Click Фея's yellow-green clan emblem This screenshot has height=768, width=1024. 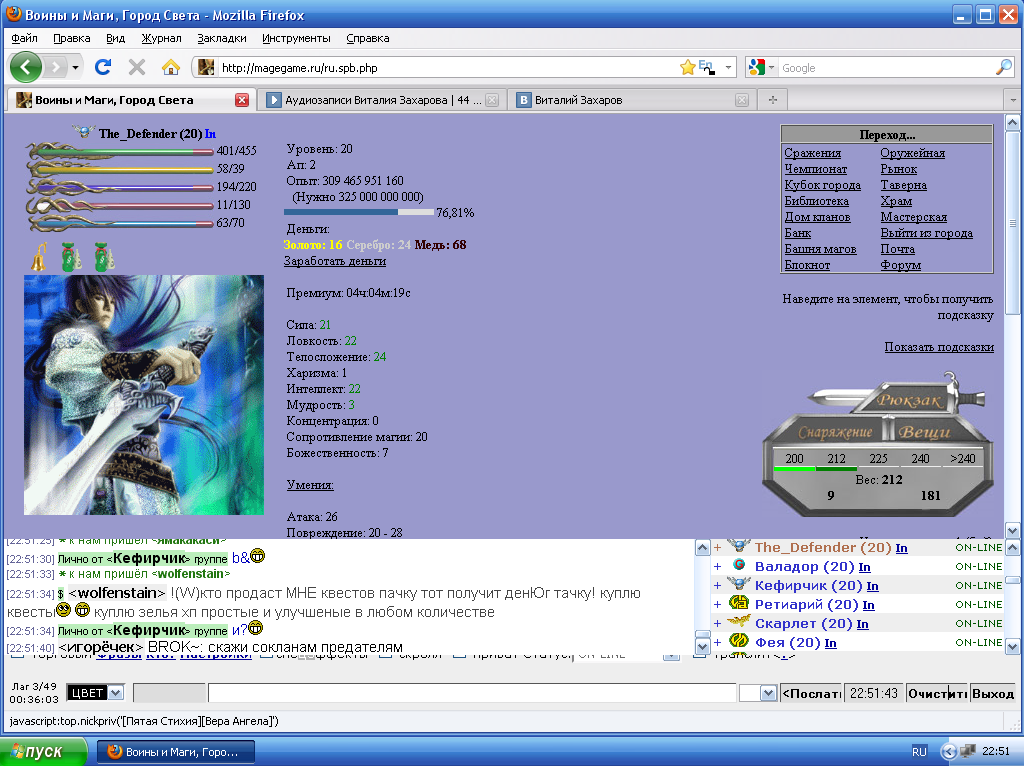(739, 641)
